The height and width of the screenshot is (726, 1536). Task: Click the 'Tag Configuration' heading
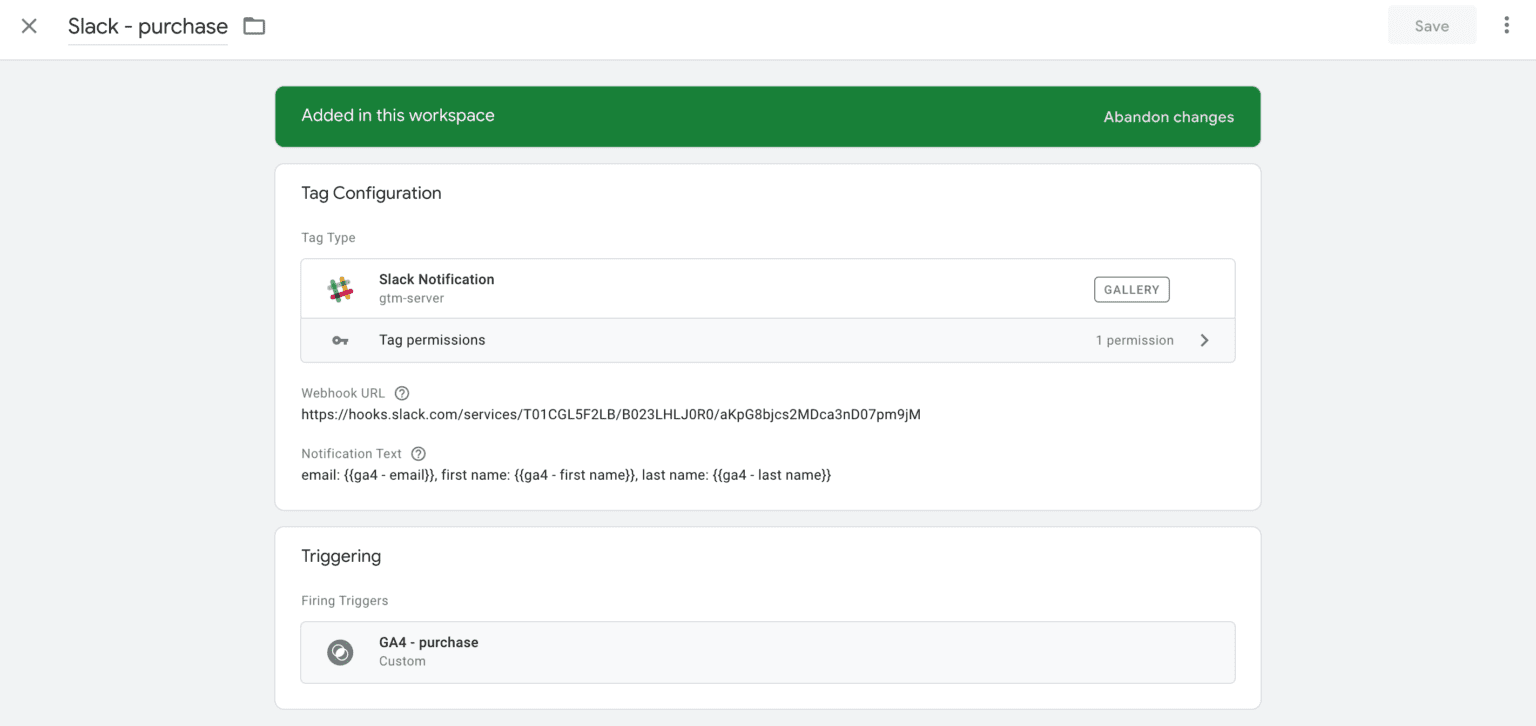tap(371, 193)
